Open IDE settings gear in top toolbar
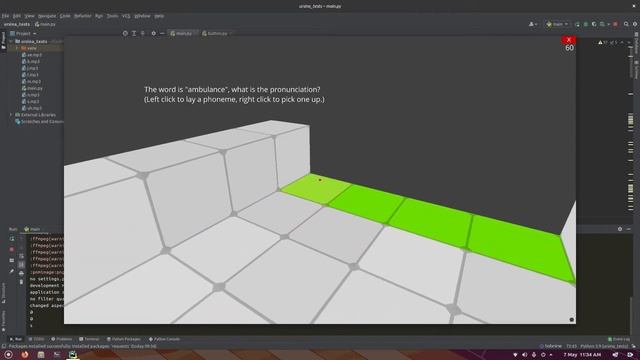Viewport: 640px width, 360px height. coord(635,24)
